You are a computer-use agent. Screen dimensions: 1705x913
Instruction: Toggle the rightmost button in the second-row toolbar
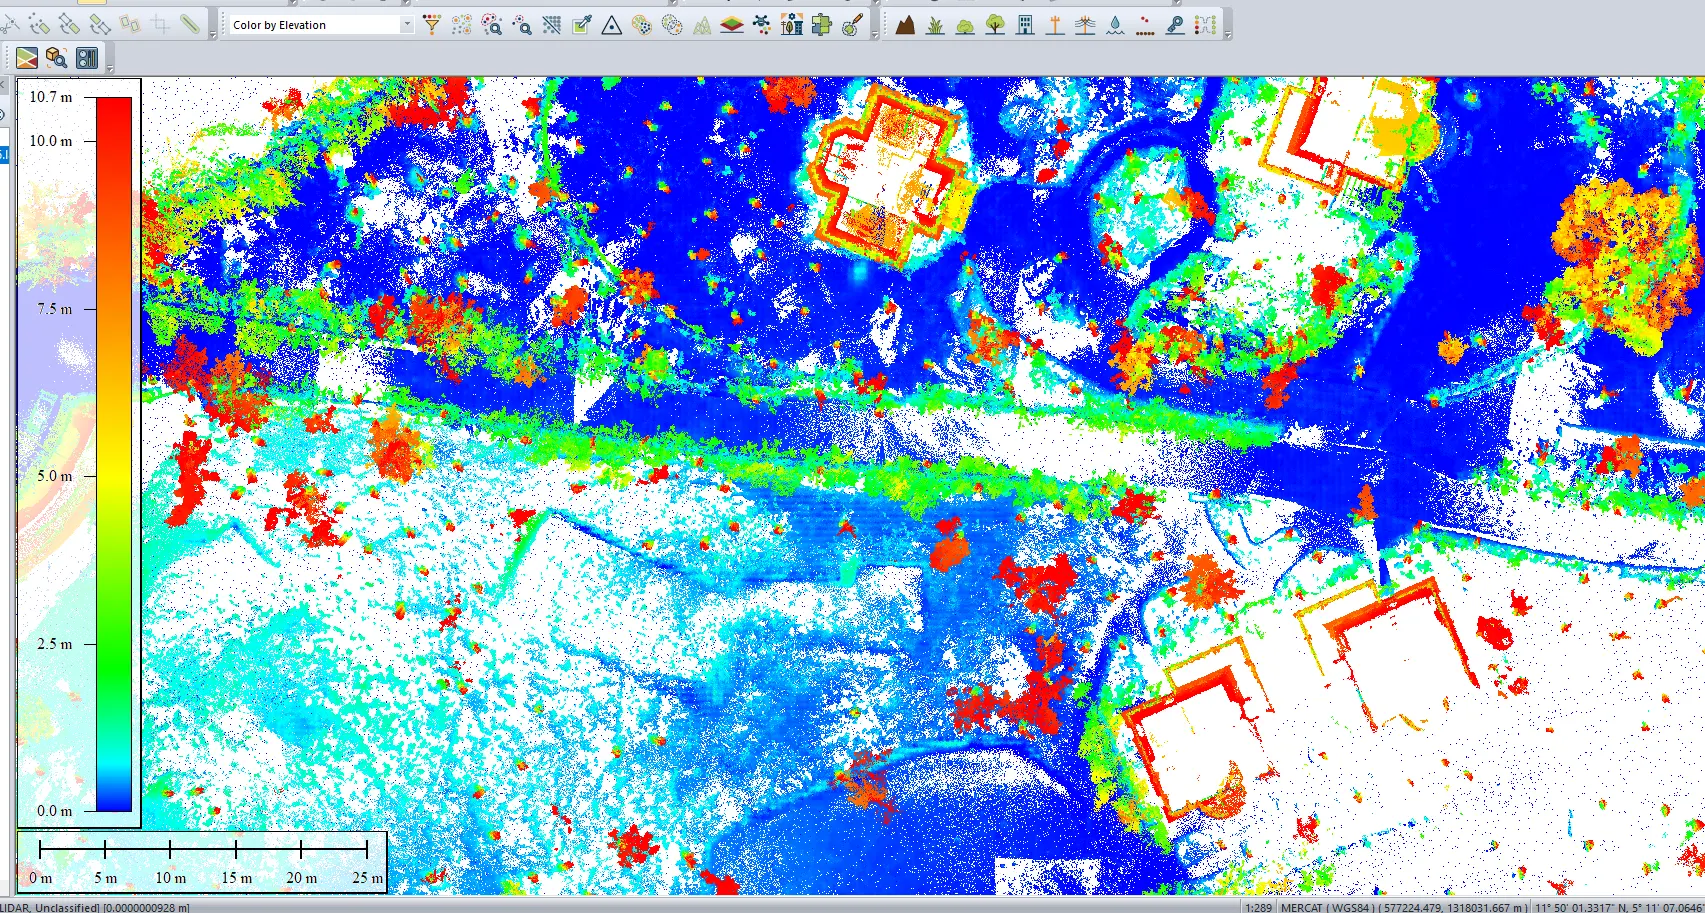87,57
